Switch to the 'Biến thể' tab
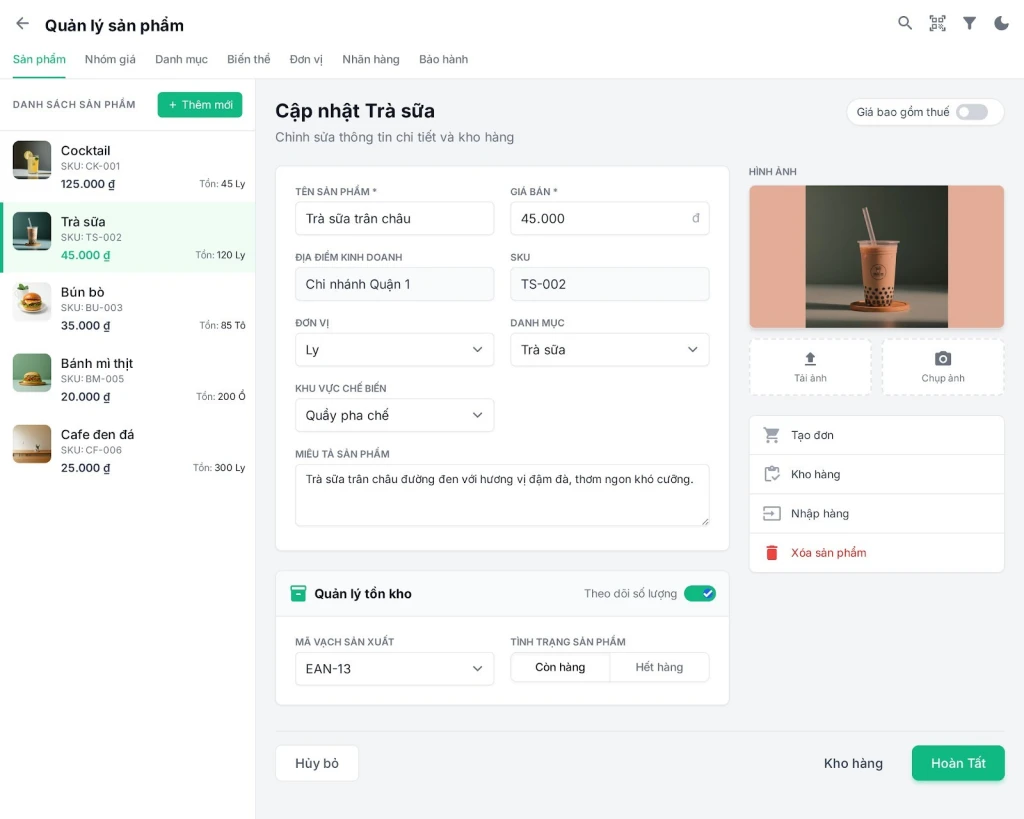The image size is (1024, 819). 248,59
